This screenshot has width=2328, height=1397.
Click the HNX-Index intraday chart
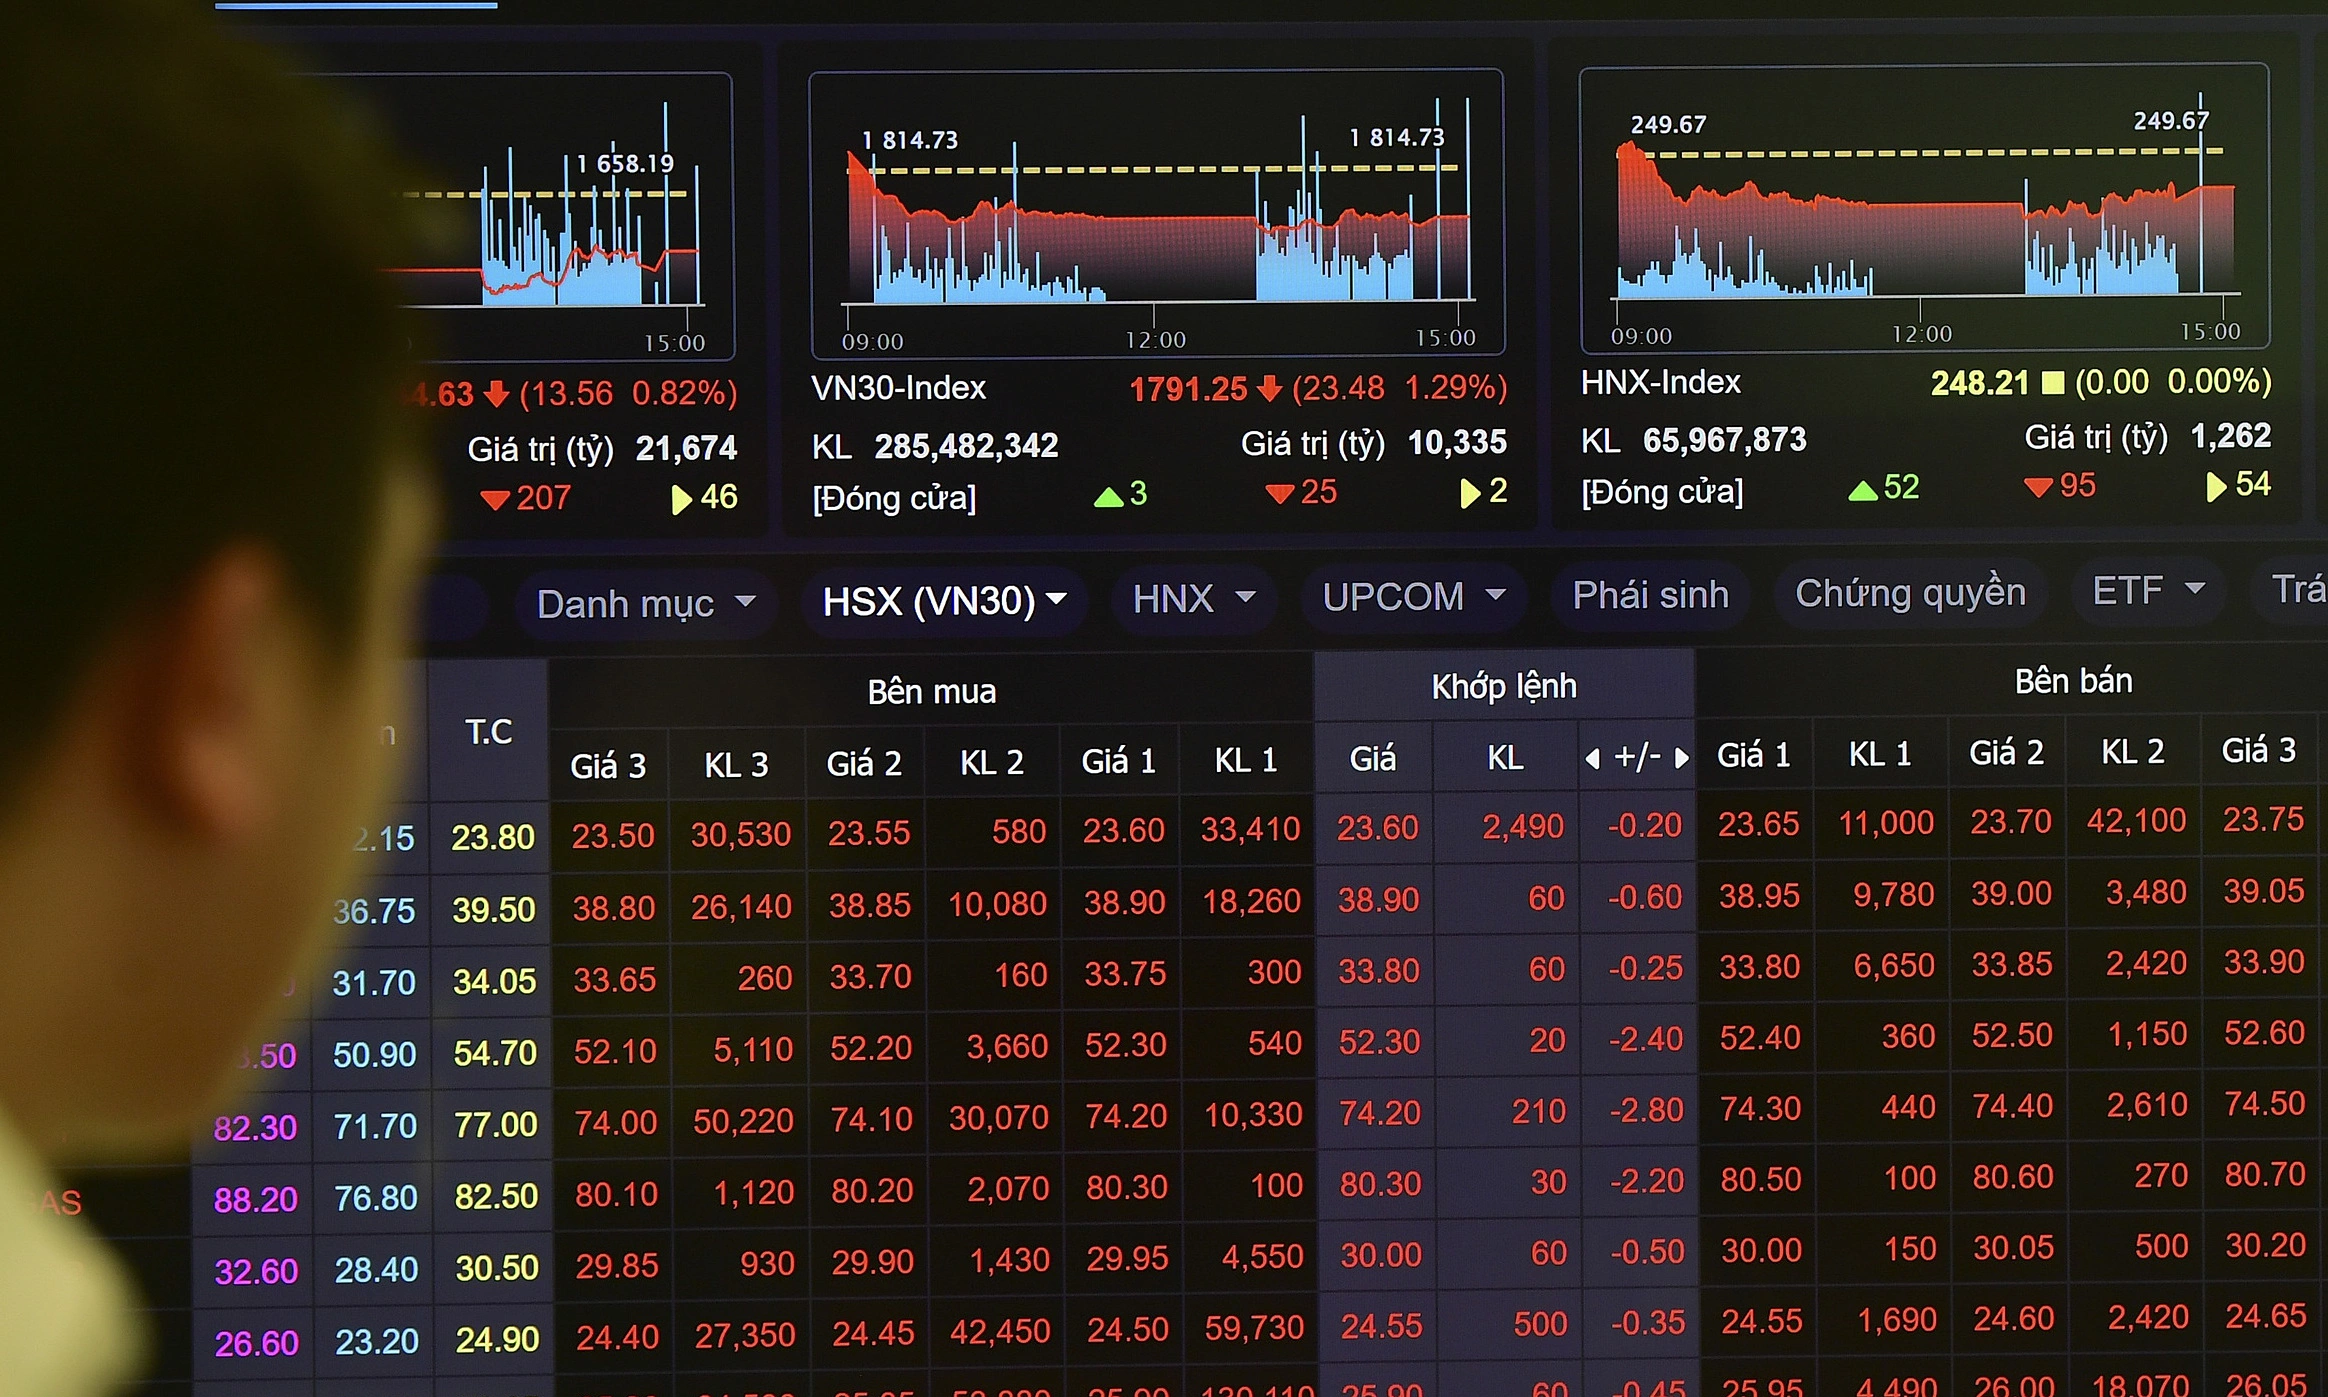coord(1925,208)
